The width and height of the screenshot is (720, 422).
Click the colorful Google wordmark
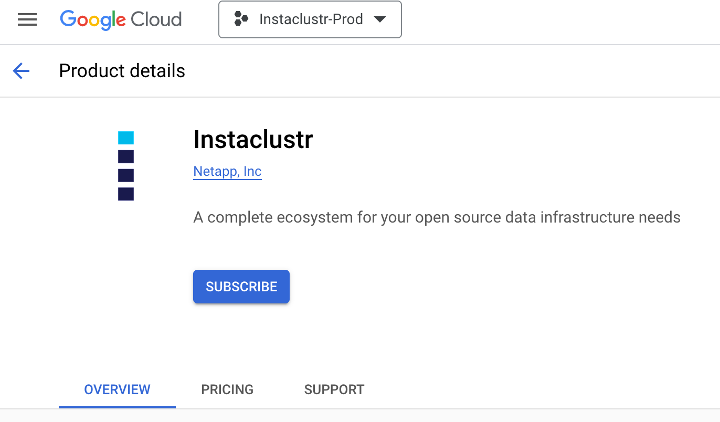[x=92, y=20]
